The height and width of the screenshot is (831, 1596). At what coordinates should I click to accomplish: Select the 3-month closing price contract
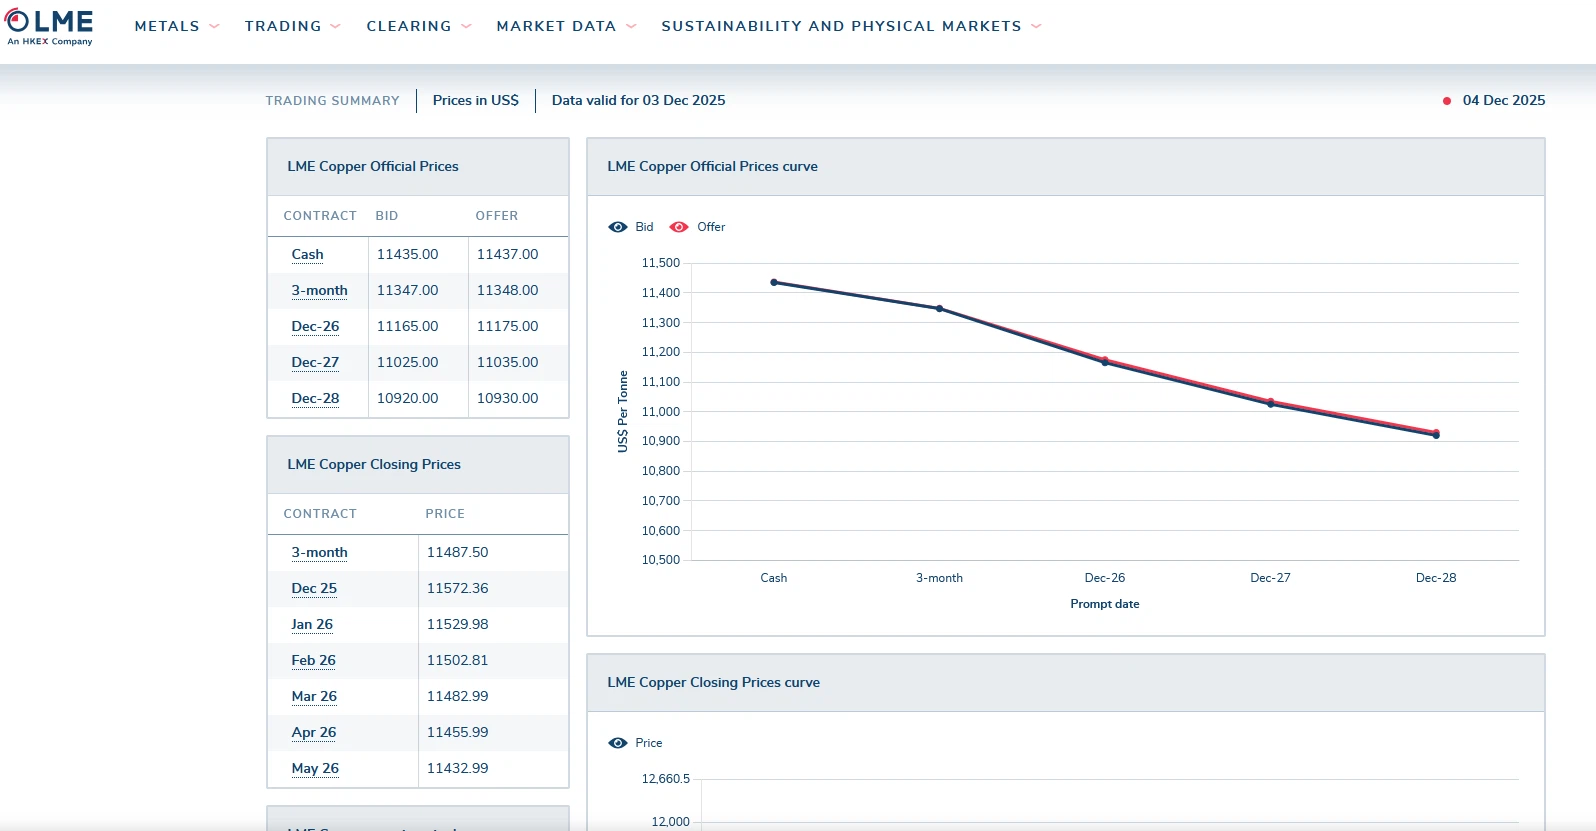click(319, 552)
